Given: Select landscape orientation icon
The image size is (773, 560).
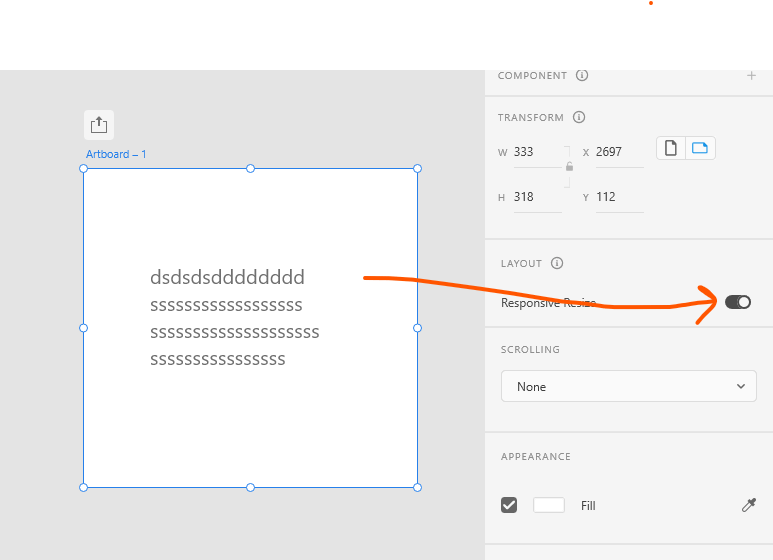Looking at the screenshot, I should click(700, 148).
